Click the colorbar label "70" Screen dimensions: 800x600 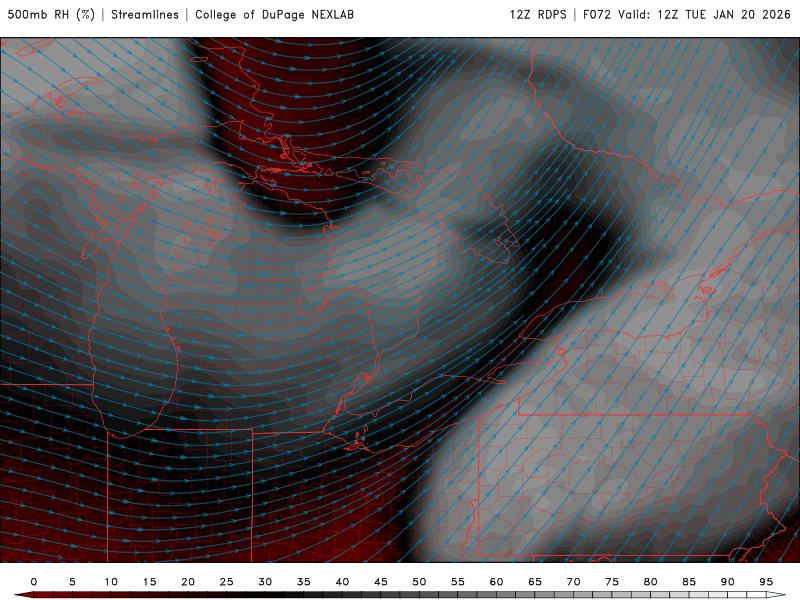(573, 582)
